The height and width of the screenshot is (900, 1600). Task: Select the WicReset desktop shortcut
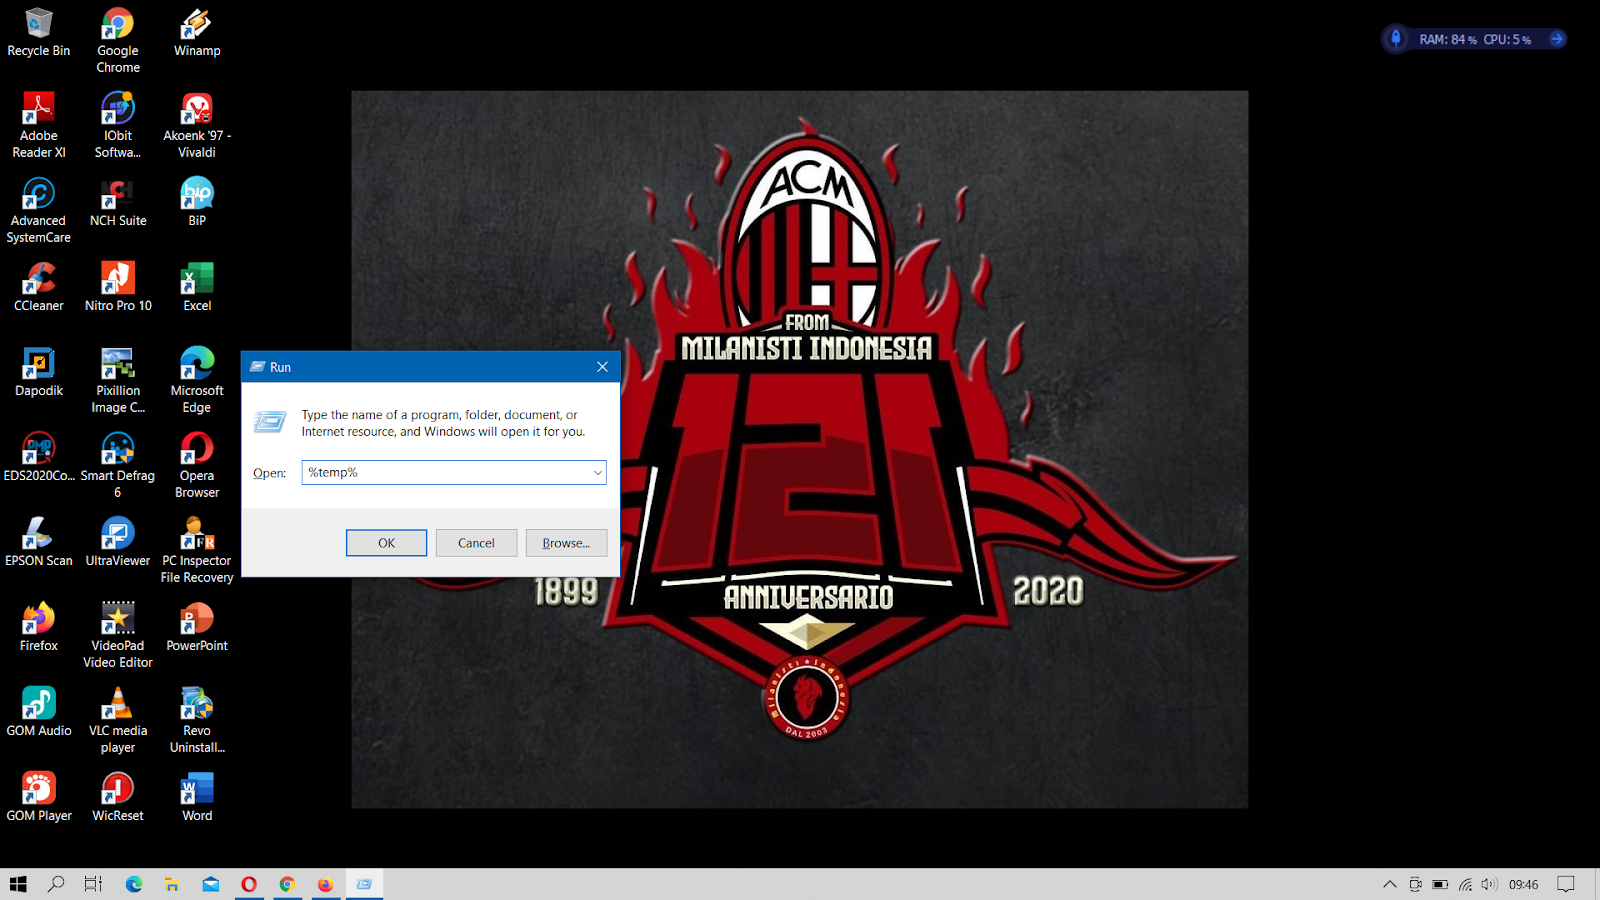coord(118,797)
